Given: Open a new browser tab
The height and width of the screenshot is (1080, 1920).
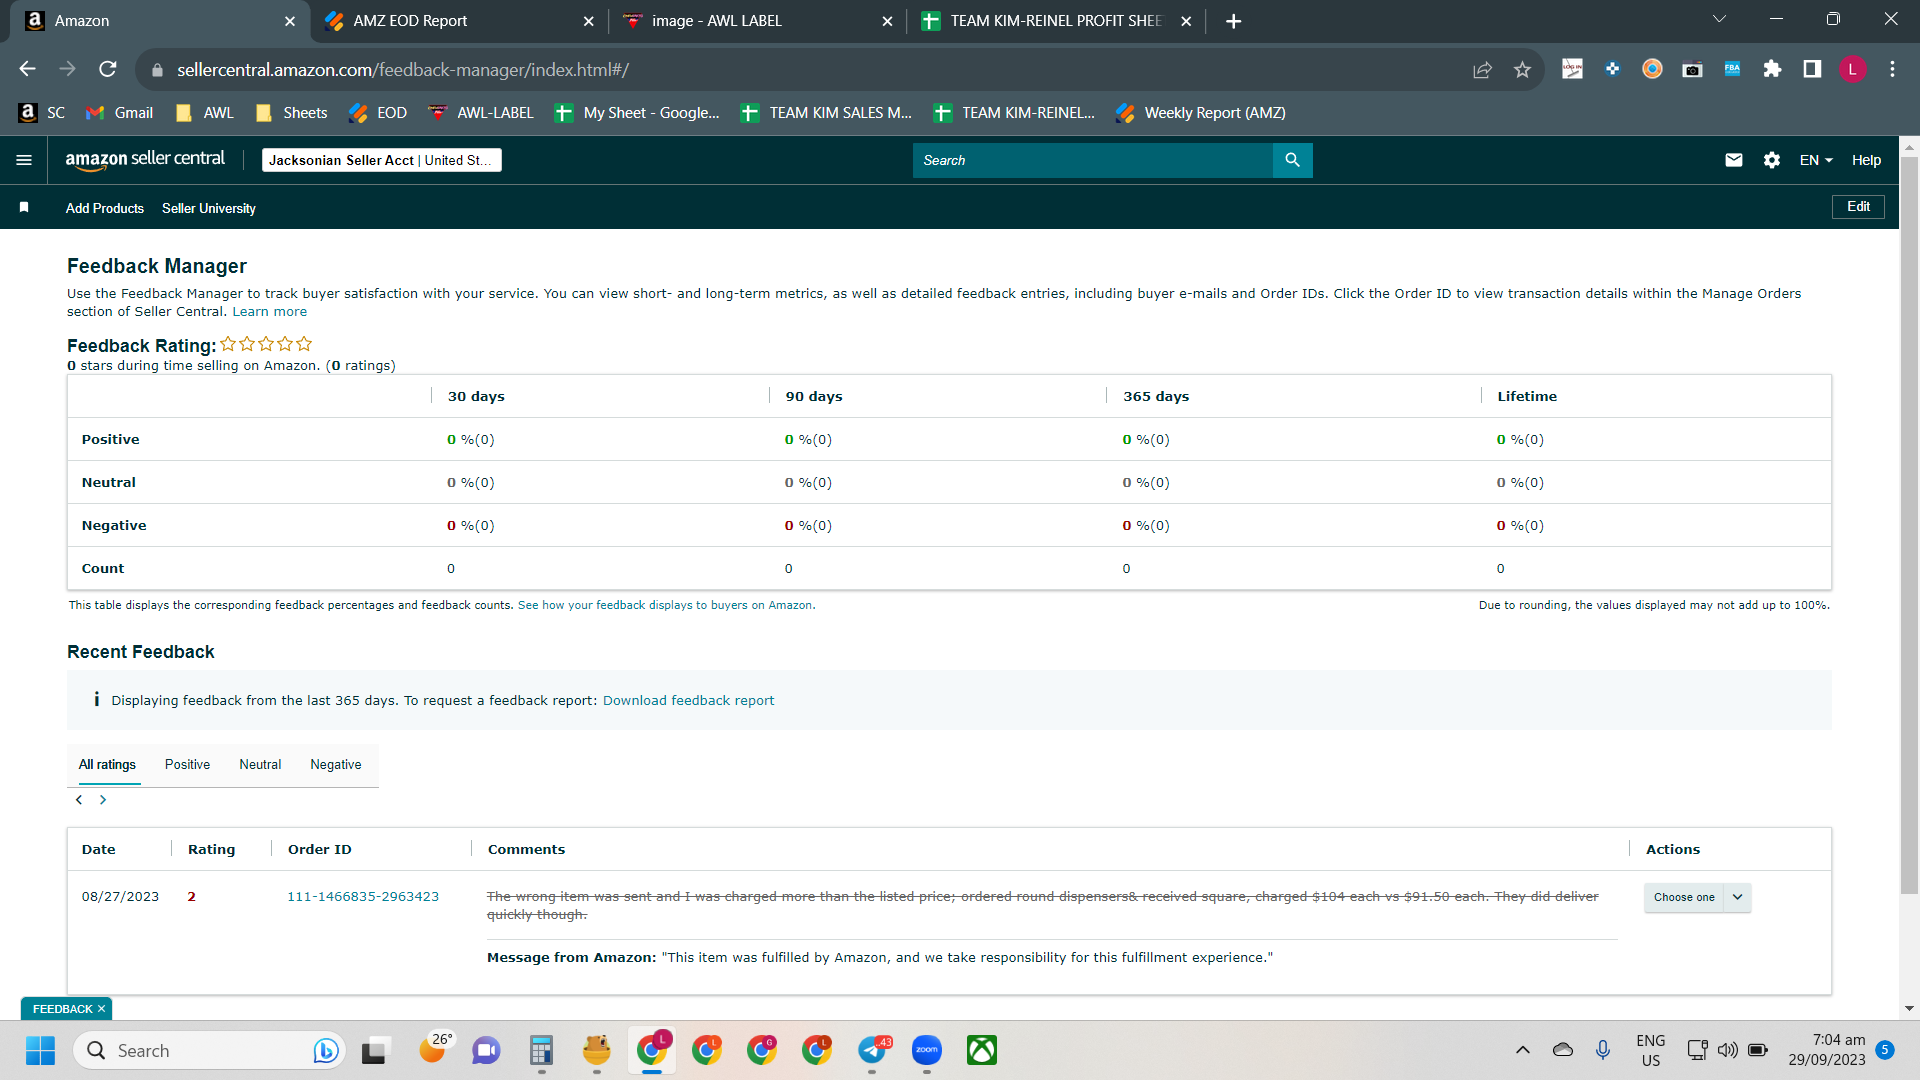Looking at the screenshot, I should pos(1233,21).
